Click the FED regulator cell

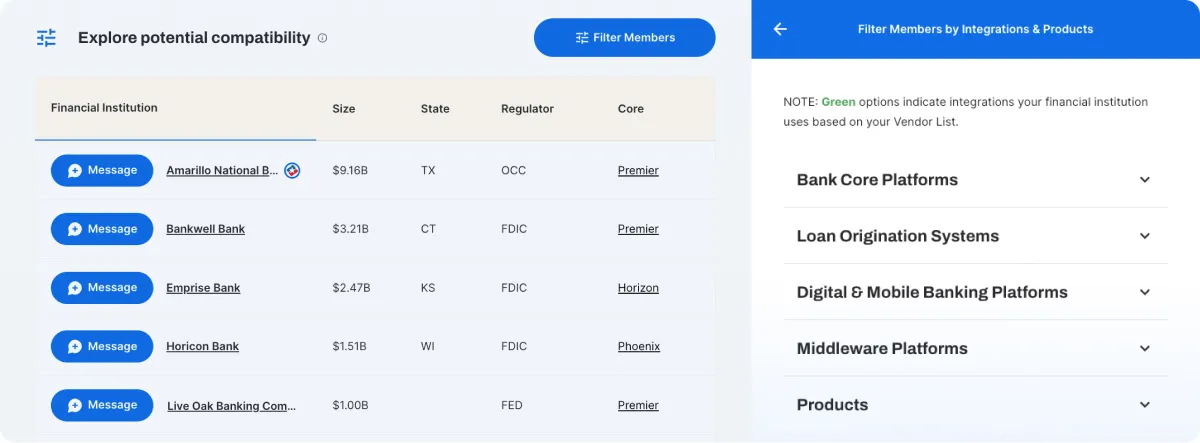[x=512, y=406]
